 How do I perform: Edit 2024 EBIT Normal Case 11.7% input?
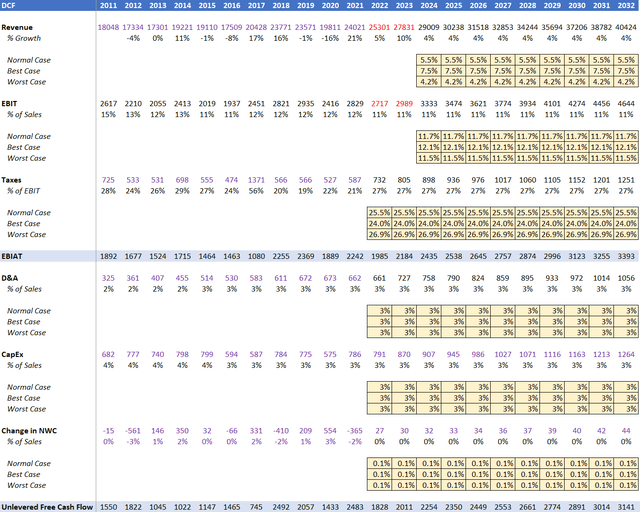429,136
